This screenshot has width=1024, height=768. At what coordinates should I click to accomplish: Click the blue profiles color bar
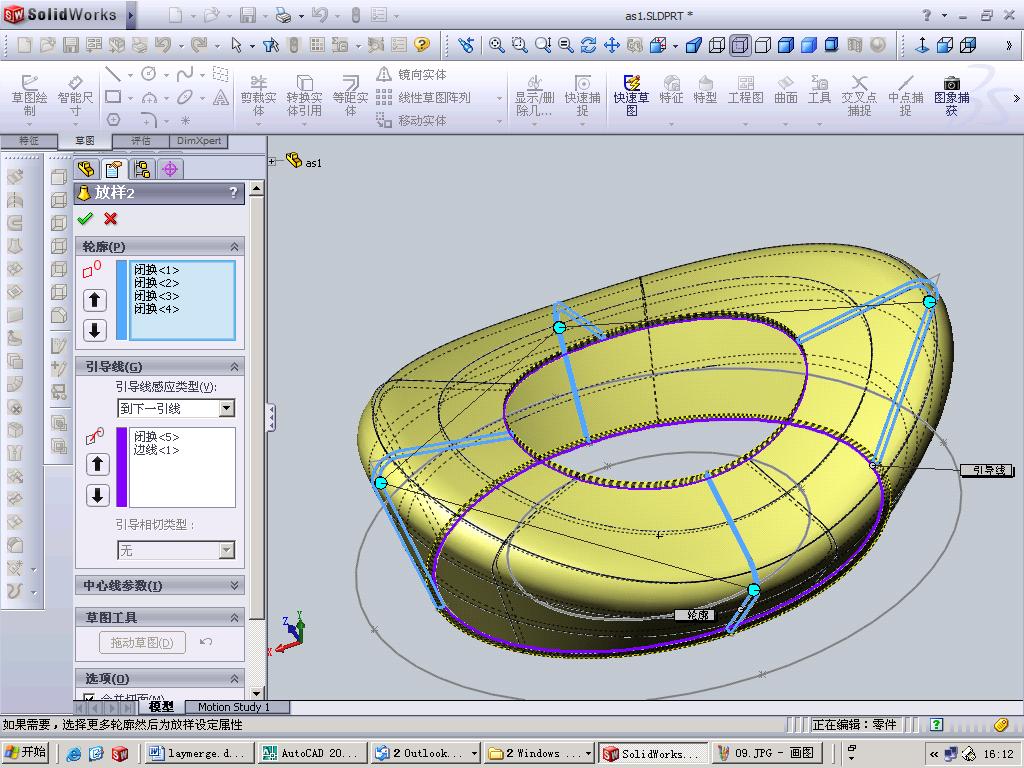click(x=121, y=300)
